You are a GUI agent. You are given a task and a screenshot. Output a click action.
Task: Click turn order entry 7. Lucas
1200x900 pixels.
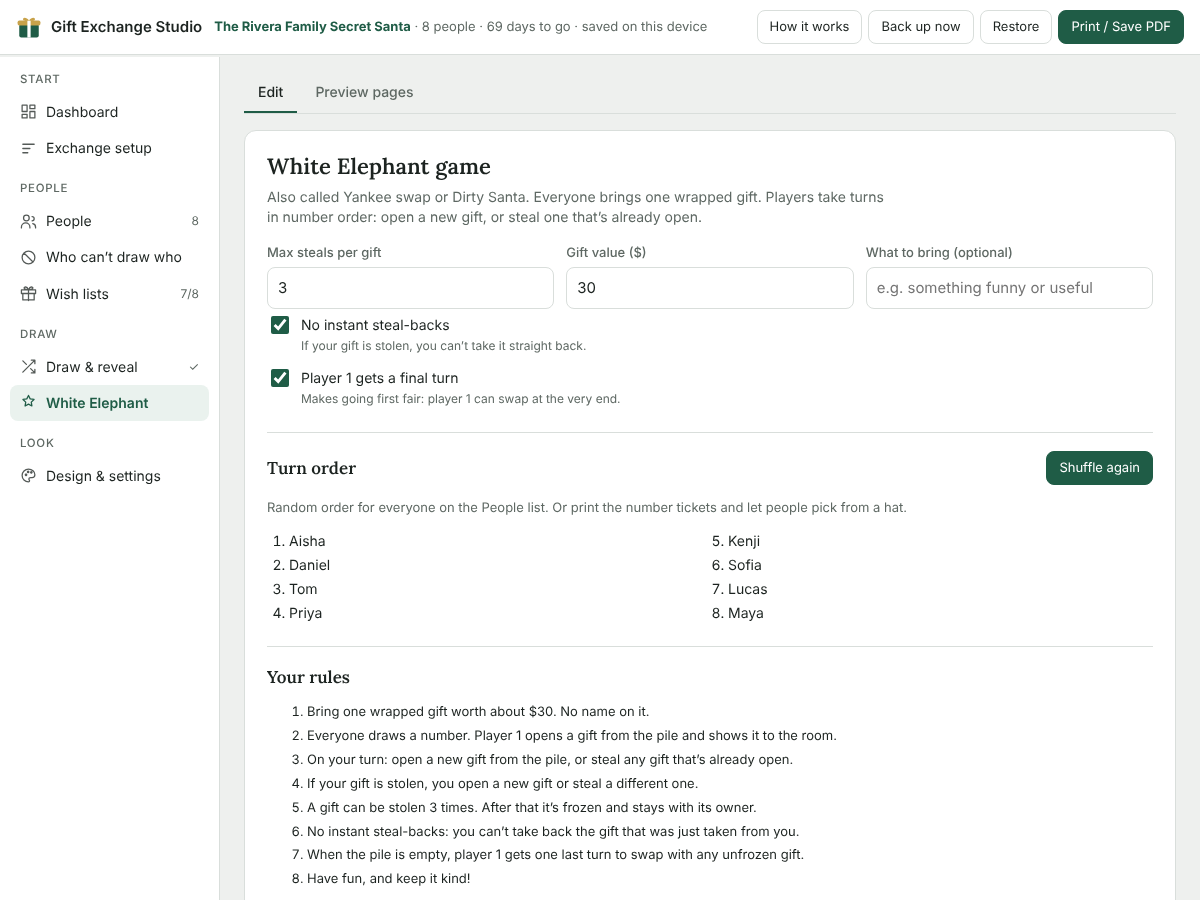(x=740, y=589)
